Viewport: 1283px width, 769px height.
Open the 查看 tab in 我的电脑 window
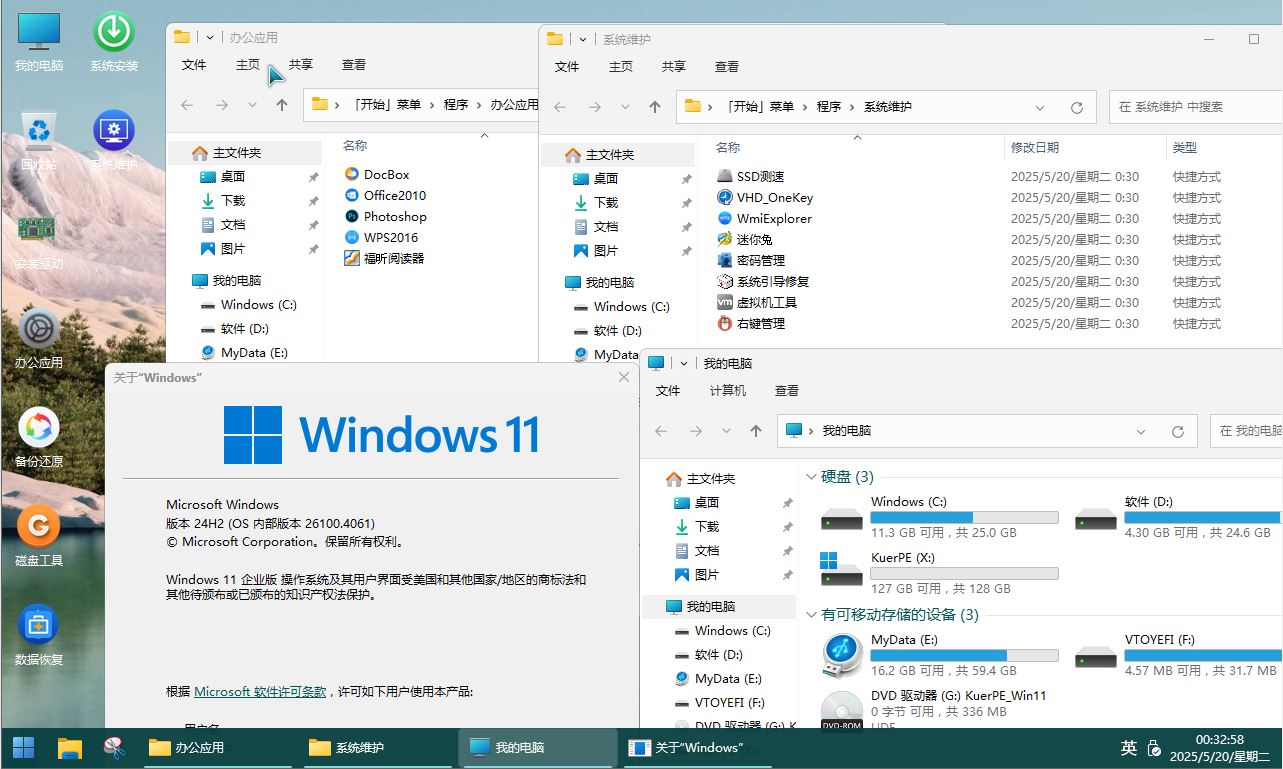pyautogui.click(x=787, y=391)
